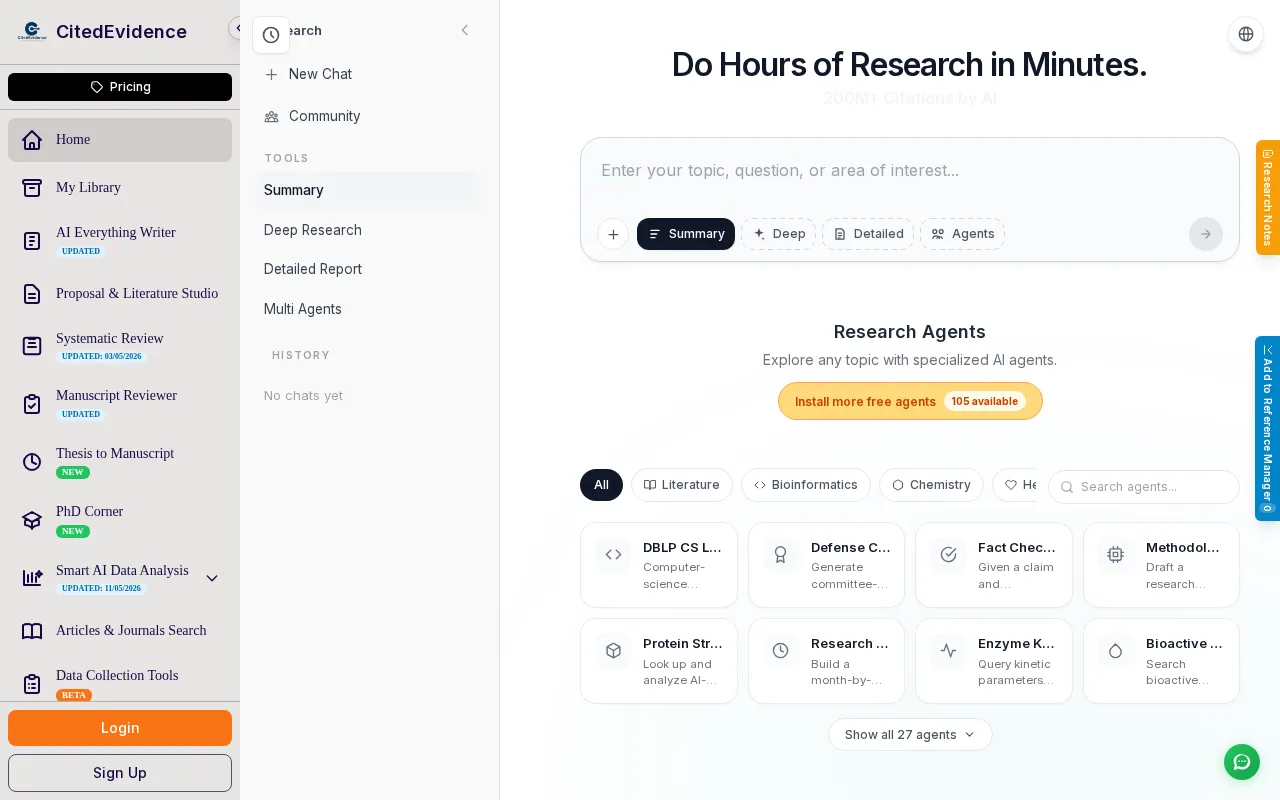
Task: Filter agents by Chemistry
Action: [931, 485]
